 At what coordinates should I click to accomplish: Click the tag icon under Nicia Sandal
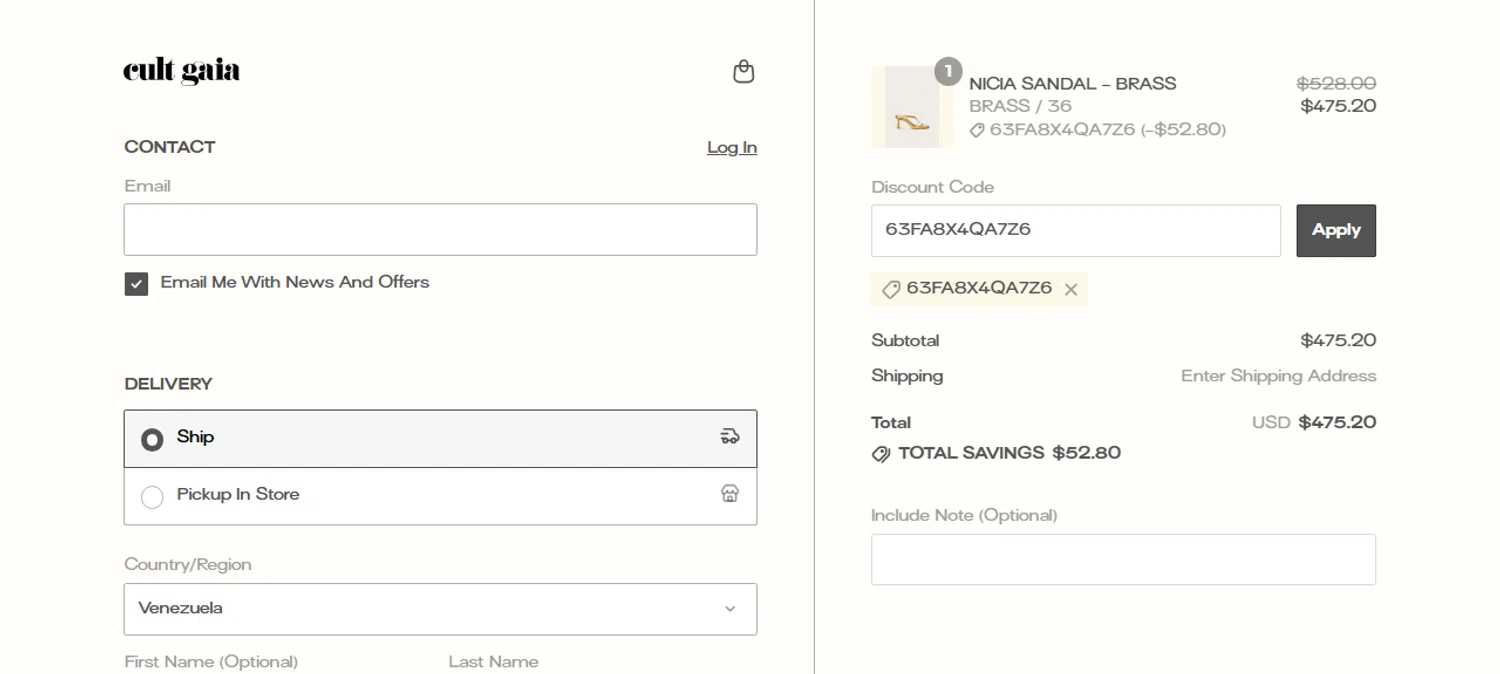coord(977,130)
